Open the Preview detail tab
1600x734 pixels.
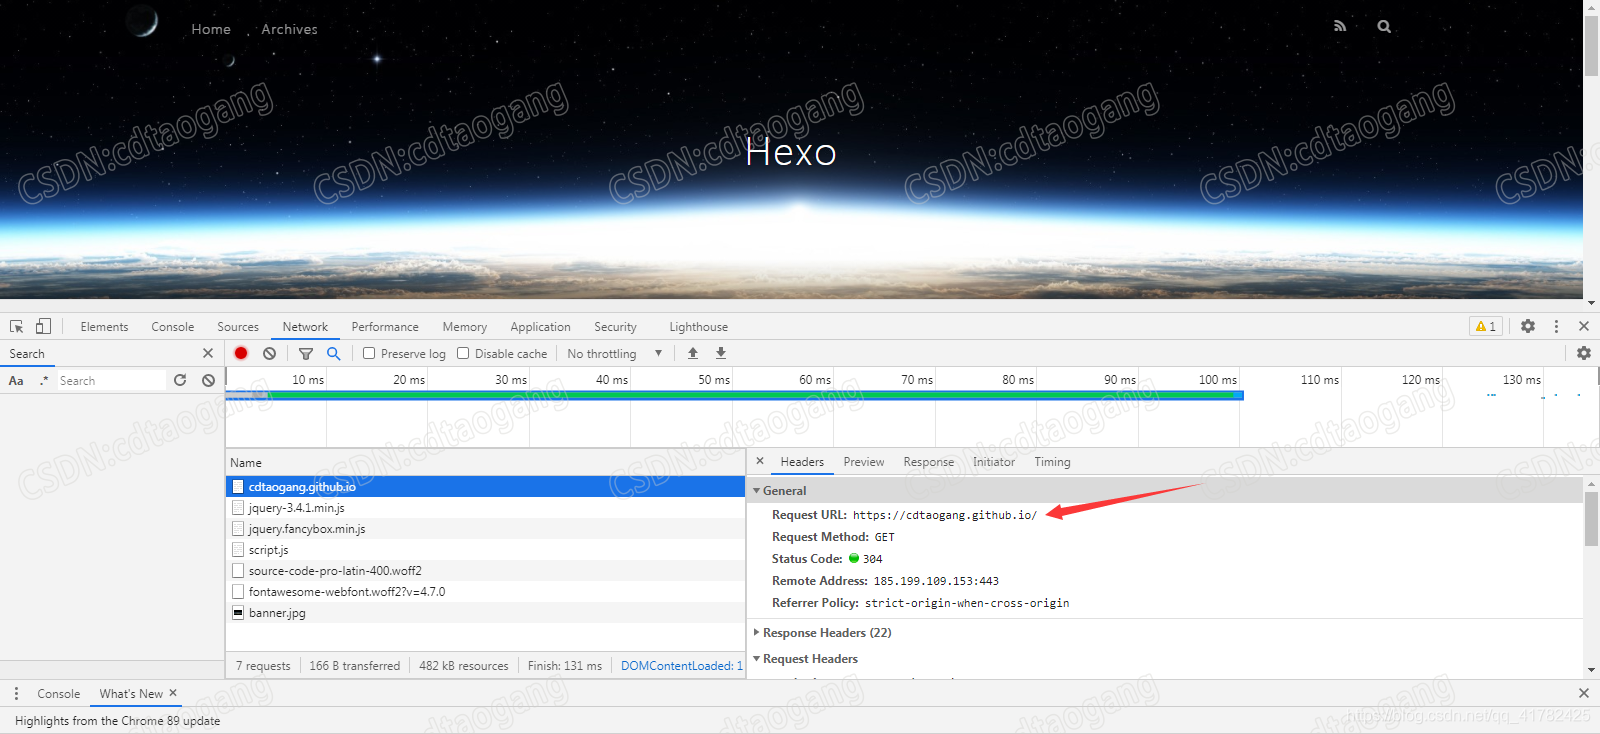click(x=864, y=462)
